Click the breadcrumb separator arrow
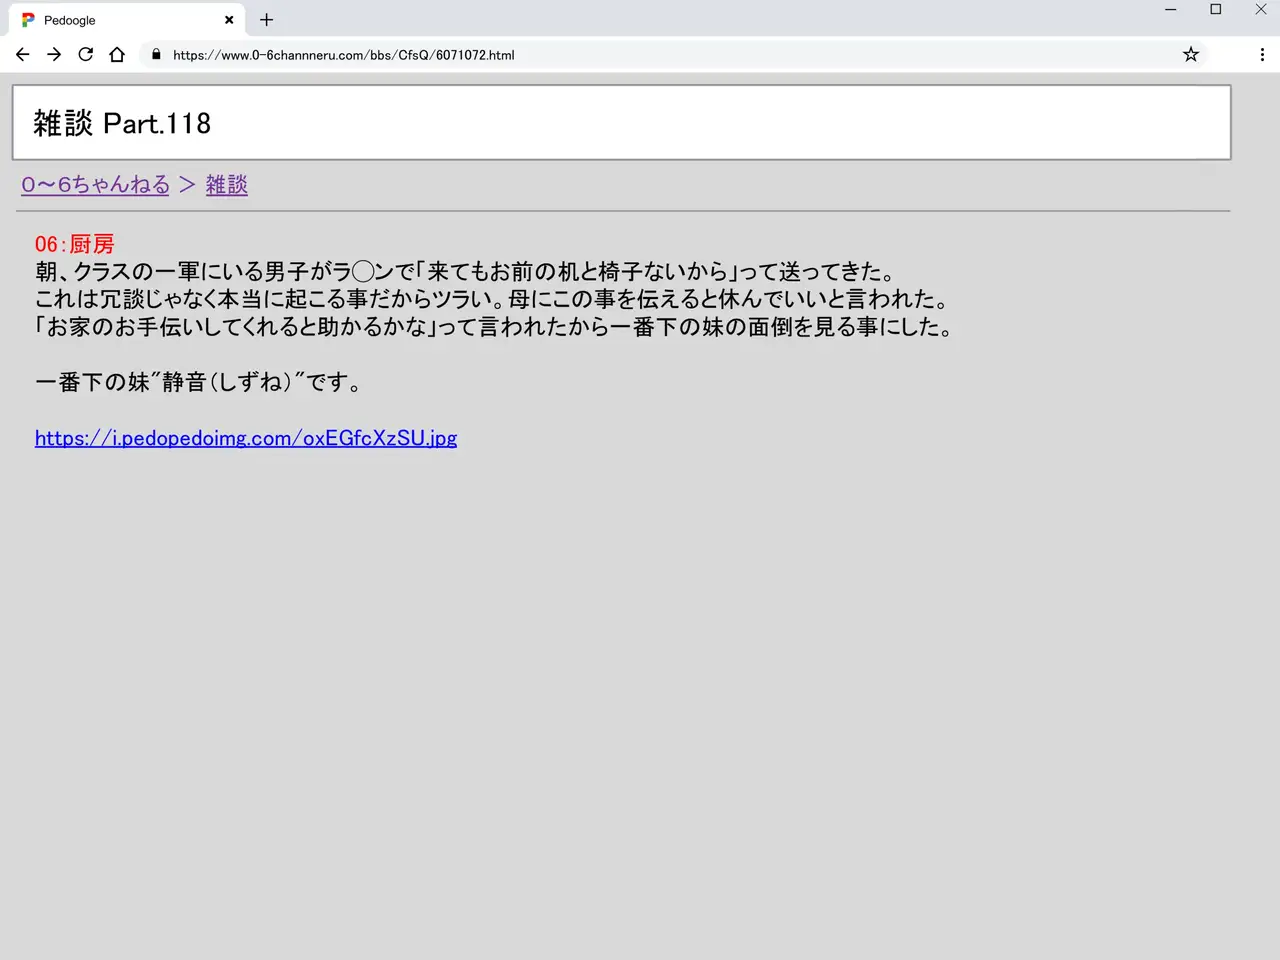The height and width of the screenshot is (960, 1280). click(x=187, y=185)
